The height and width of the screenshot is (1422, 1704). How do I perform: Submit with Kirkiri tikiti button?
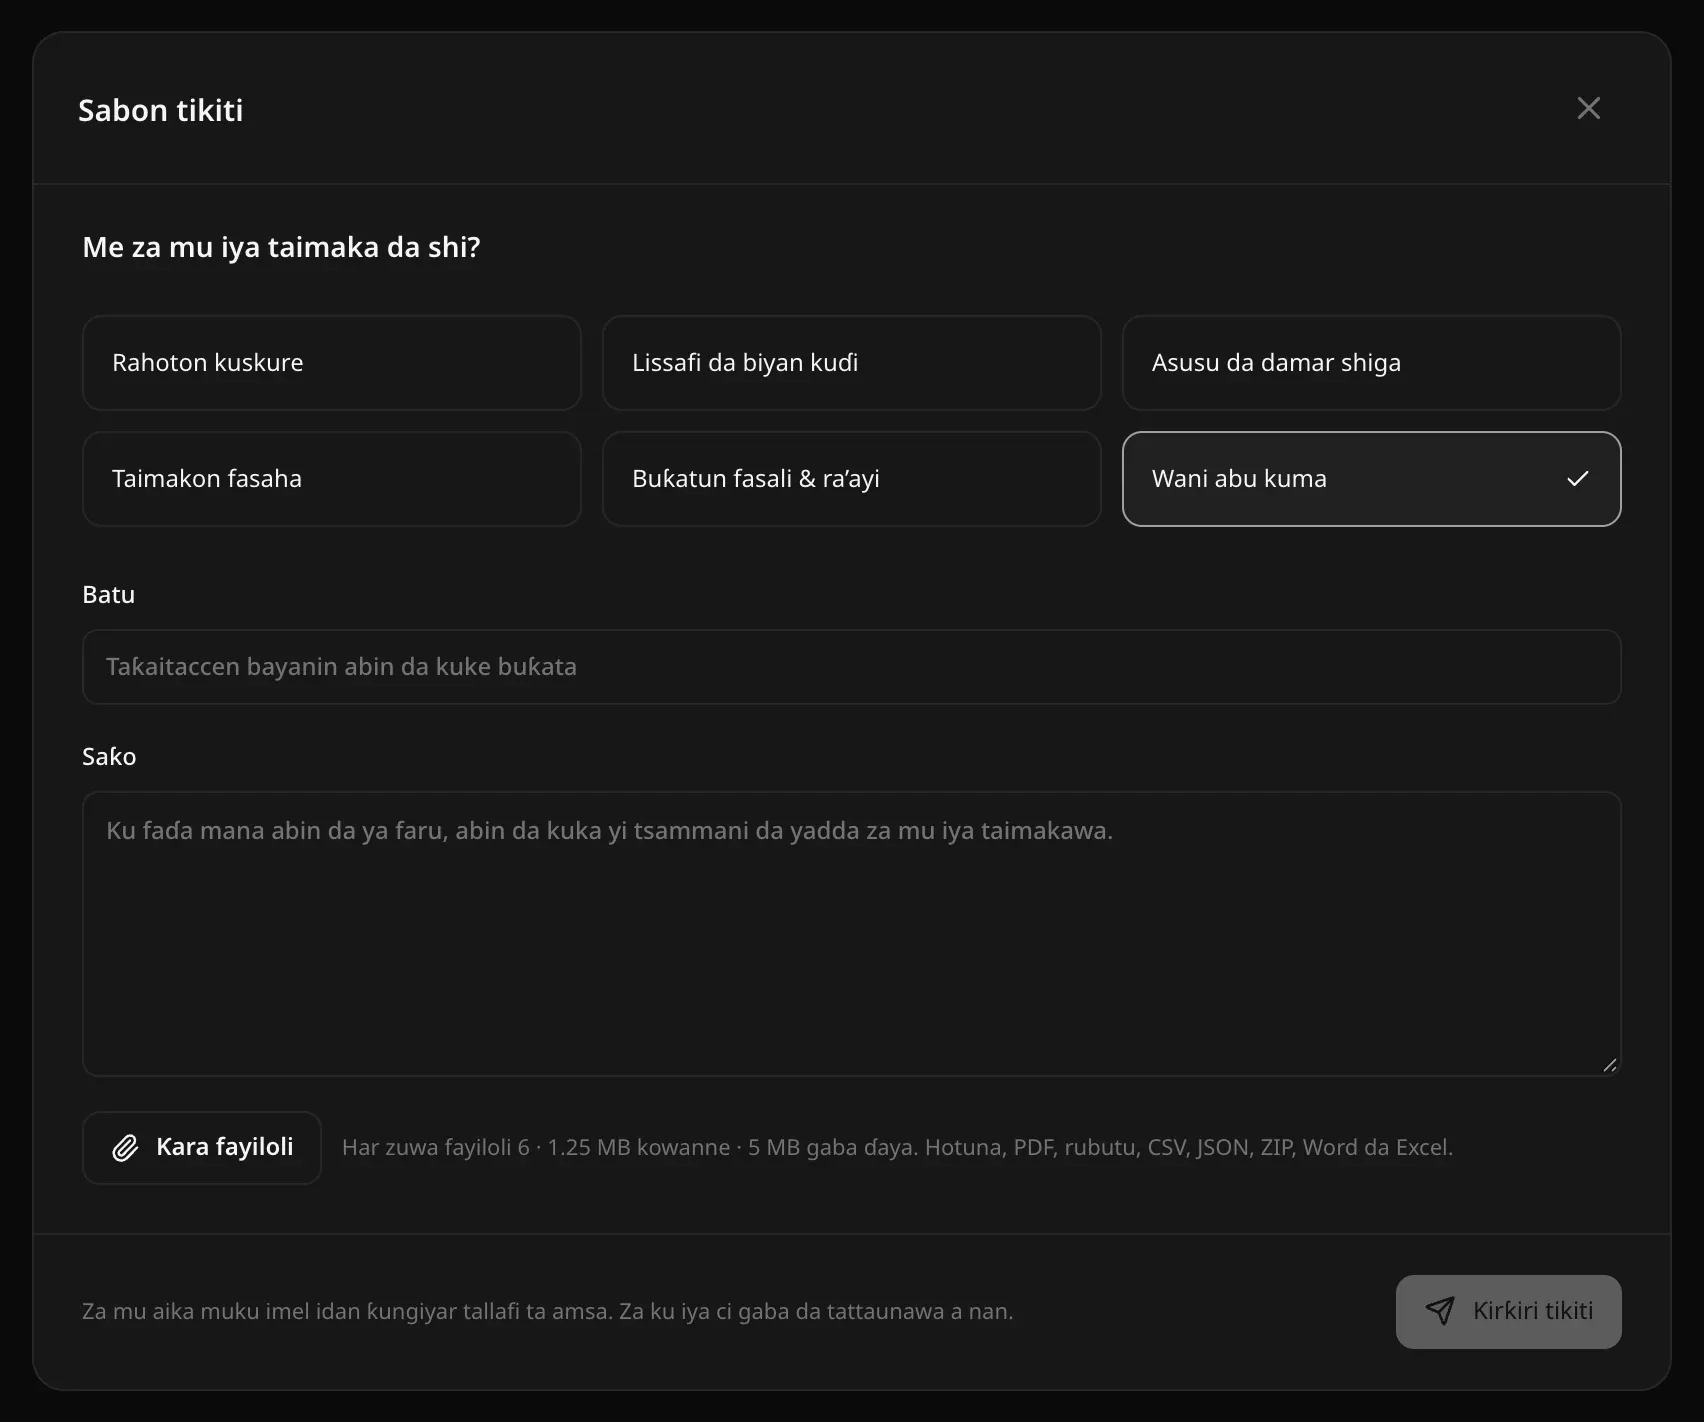pos(1509,1312)
